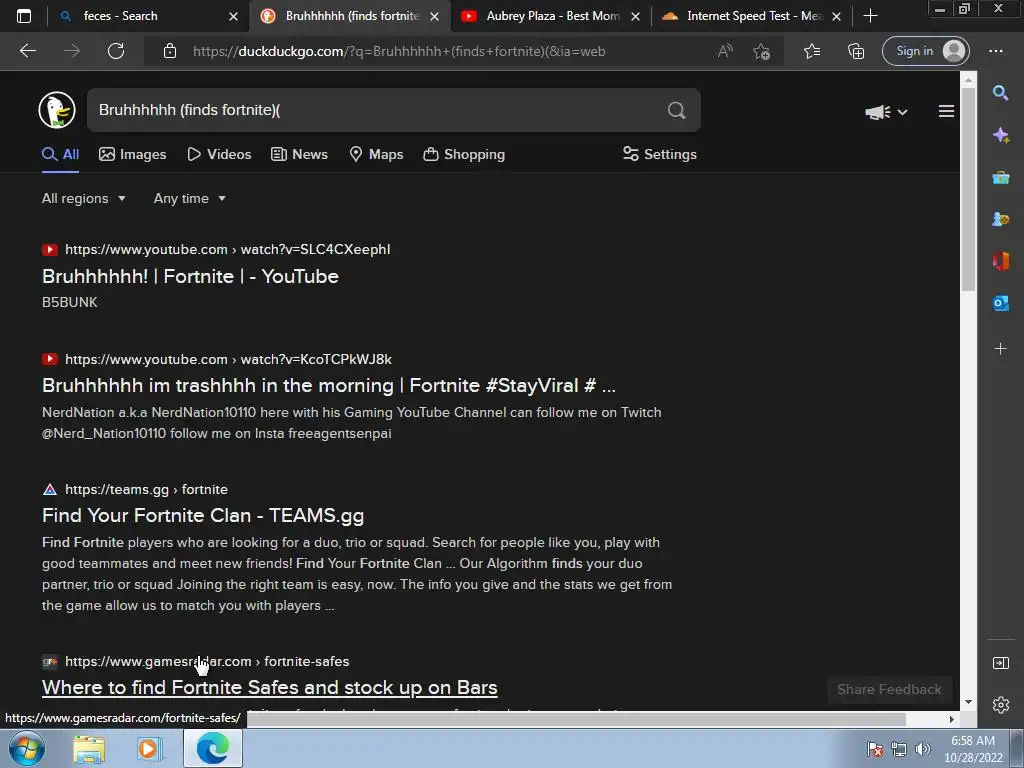Click the horizontal scrollbar right arrow

(952, 719)
